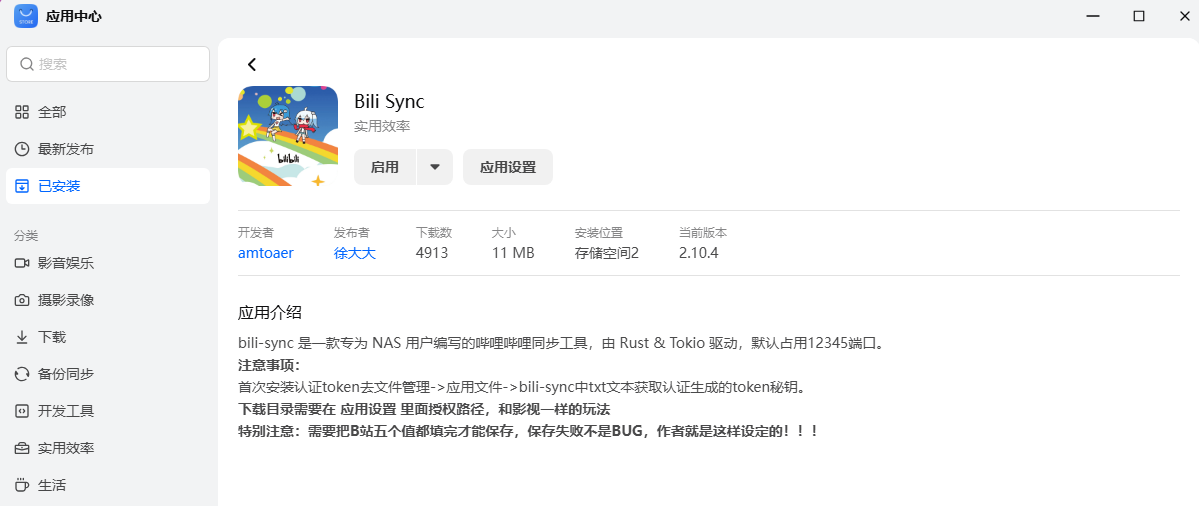Screen dimensions: 1199x506
Task: Click the Bili Sync app title
Action: (389, 102)
